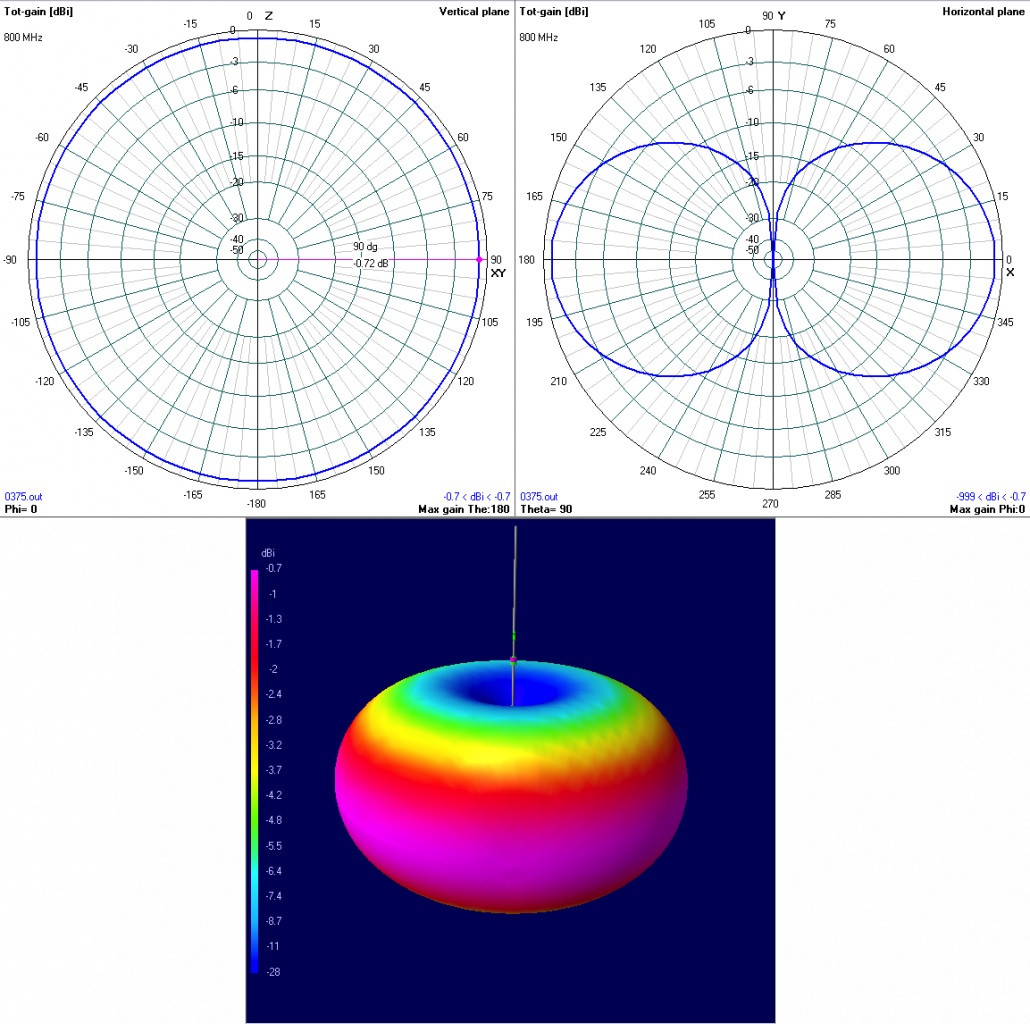The height and width of the screenshot is (1024, 1030).
Task: Click the blue bottom of the dBi color scale
Action: point(255,968)
